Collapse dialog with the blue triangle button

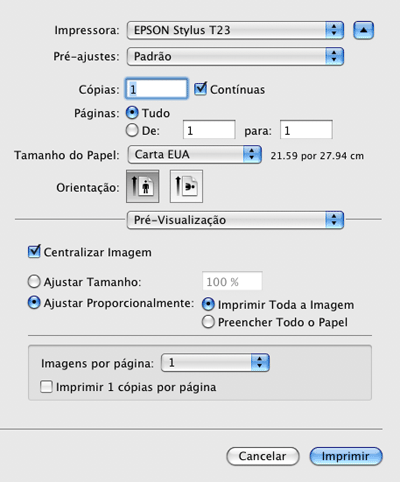pyautogui.click(x=363, y=30)
